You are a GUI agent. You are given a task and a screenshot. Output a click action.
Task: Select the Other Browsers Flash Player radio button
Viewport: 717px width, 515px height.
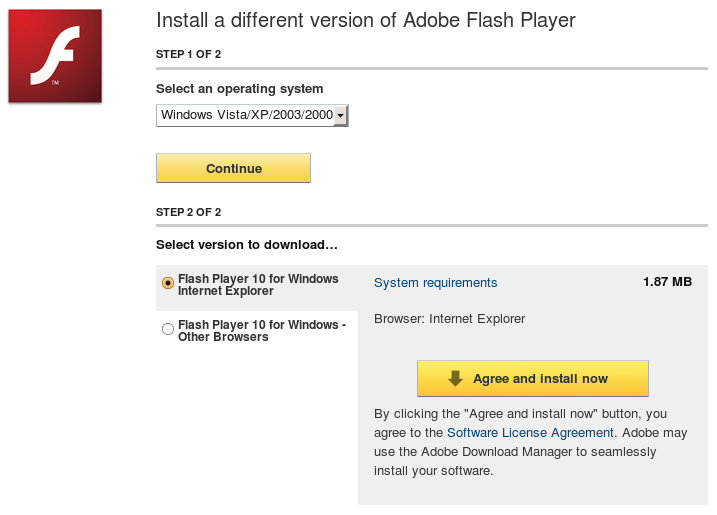[168, 329]
